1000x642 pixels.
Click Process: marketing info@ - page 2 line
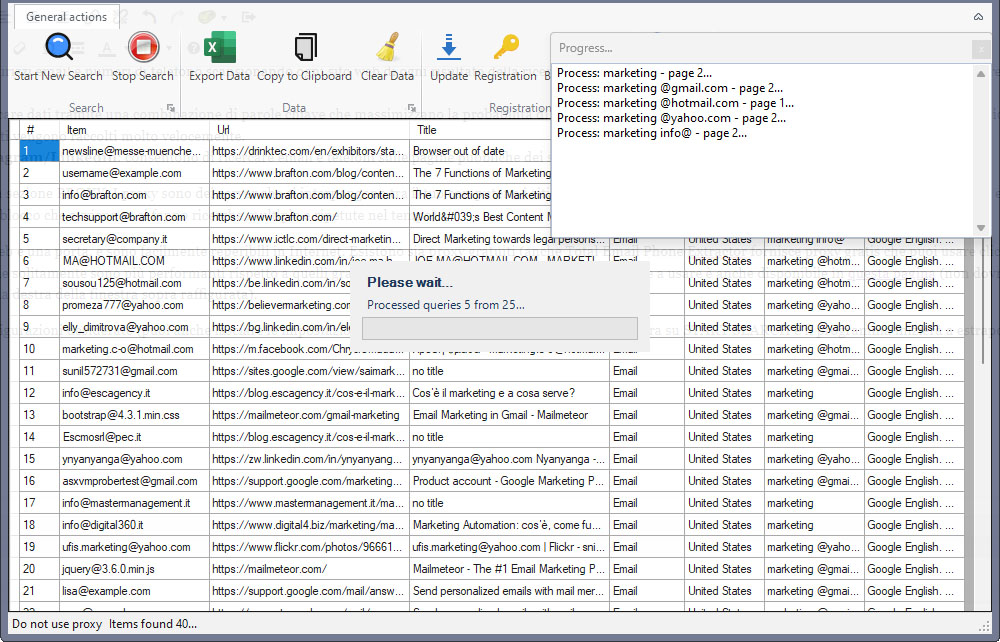click(652, 133)
